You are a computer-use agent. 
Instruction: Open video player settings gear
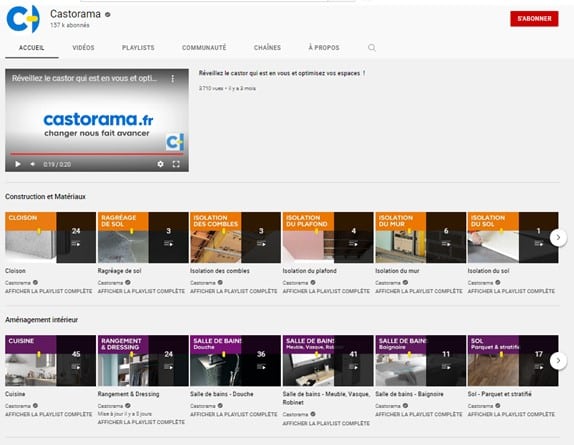pyautogui.click(x=160, y=164)
